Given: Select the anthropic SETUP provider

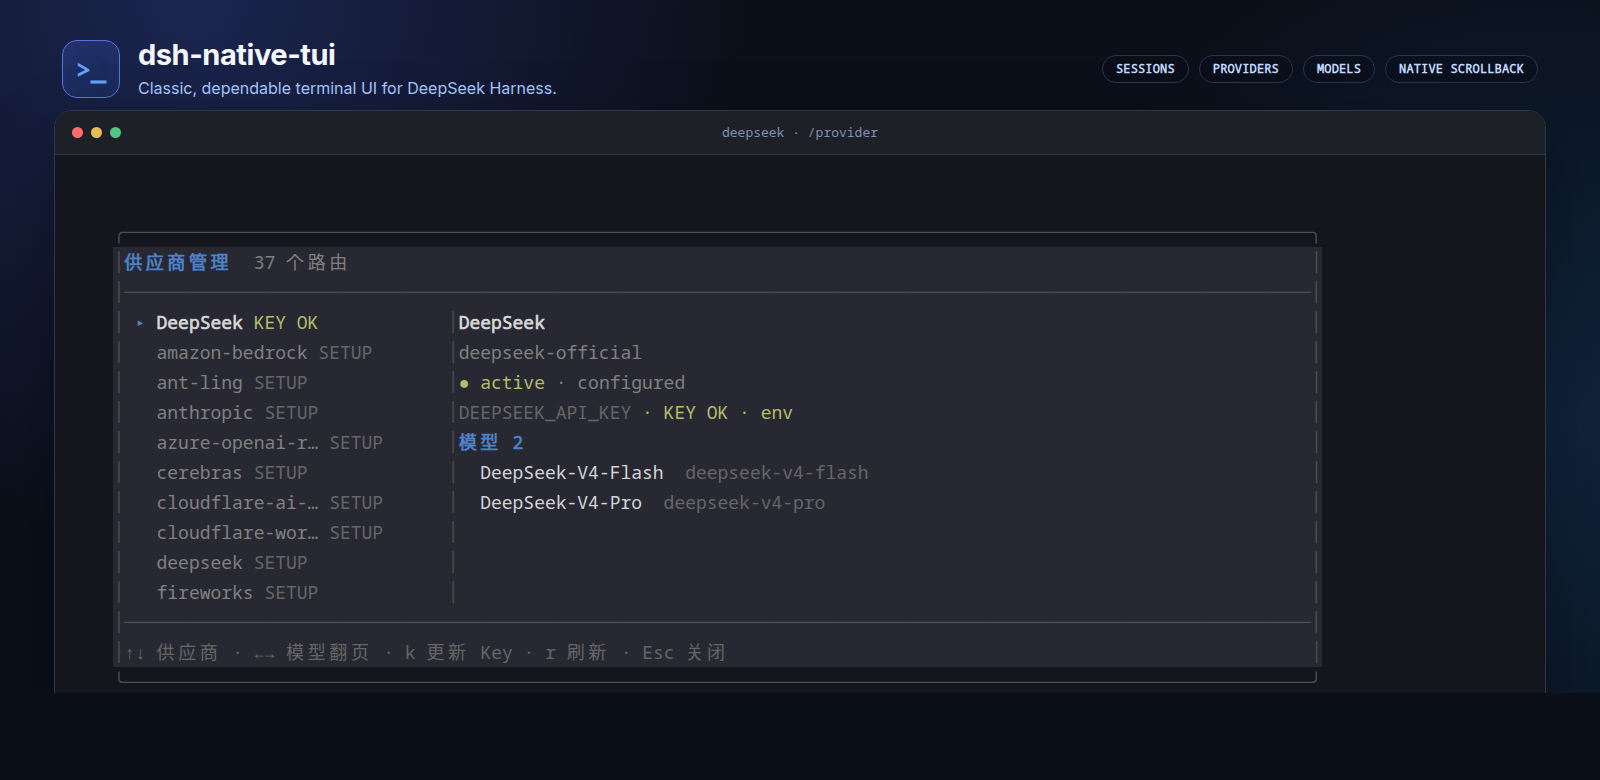Looking at the screenshot, I should 237,413.
